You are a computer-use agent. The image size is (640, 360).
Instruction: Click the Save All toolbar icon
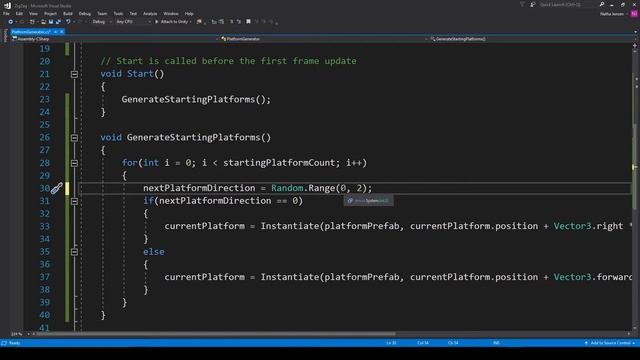[58, 22]
